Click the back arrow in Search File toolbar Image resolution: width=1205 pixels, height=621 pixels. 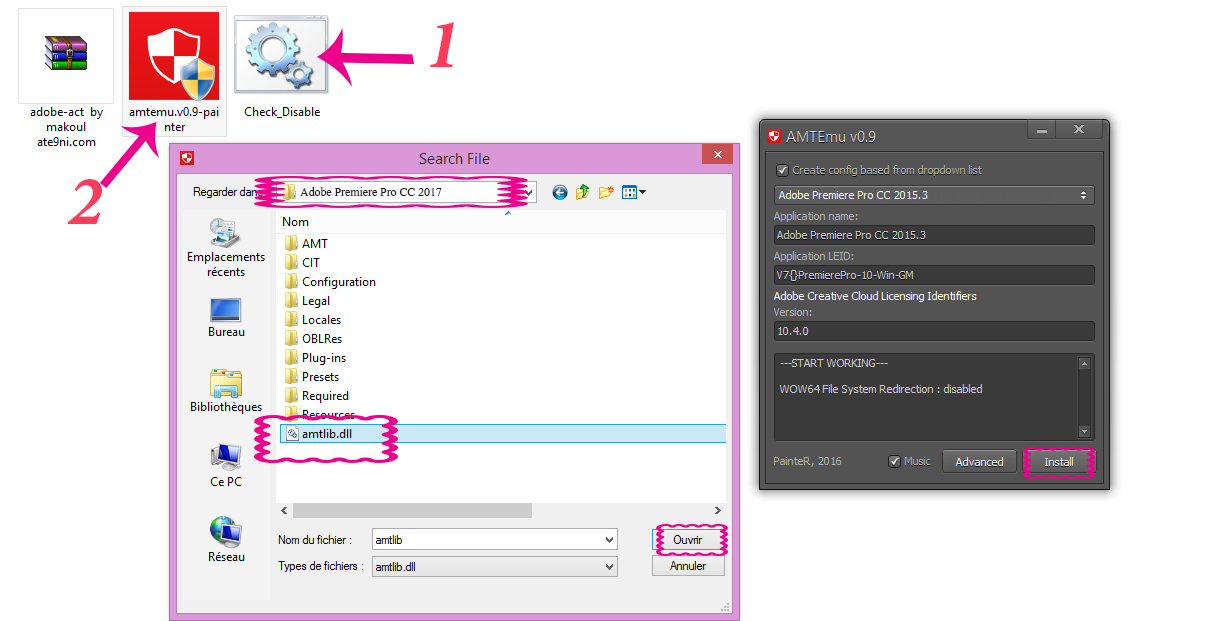tap(559, 192)
